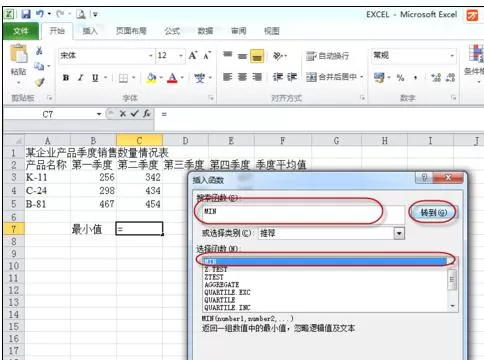Screen dimensions: 484x360
Task: Click the formula bar Cancel X icon
Action: pyautogui.click(x=123, y=114)
